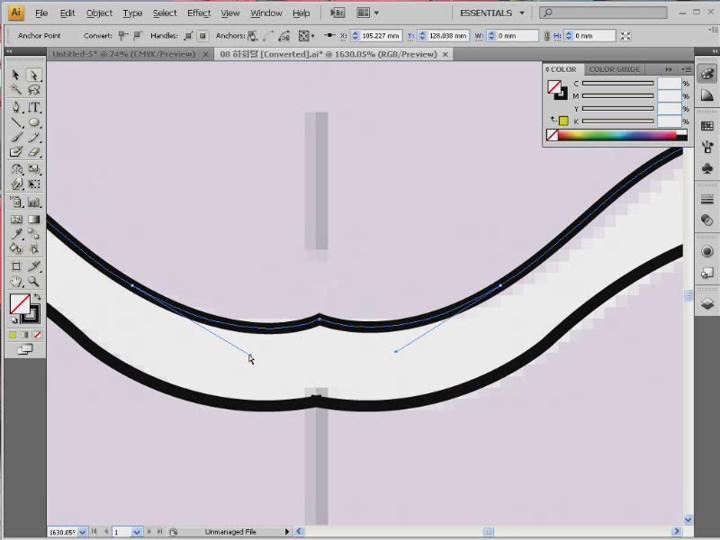Screen dimensions: 720x540
Task: Pick the Artboard tool
Action: (16, 266)
